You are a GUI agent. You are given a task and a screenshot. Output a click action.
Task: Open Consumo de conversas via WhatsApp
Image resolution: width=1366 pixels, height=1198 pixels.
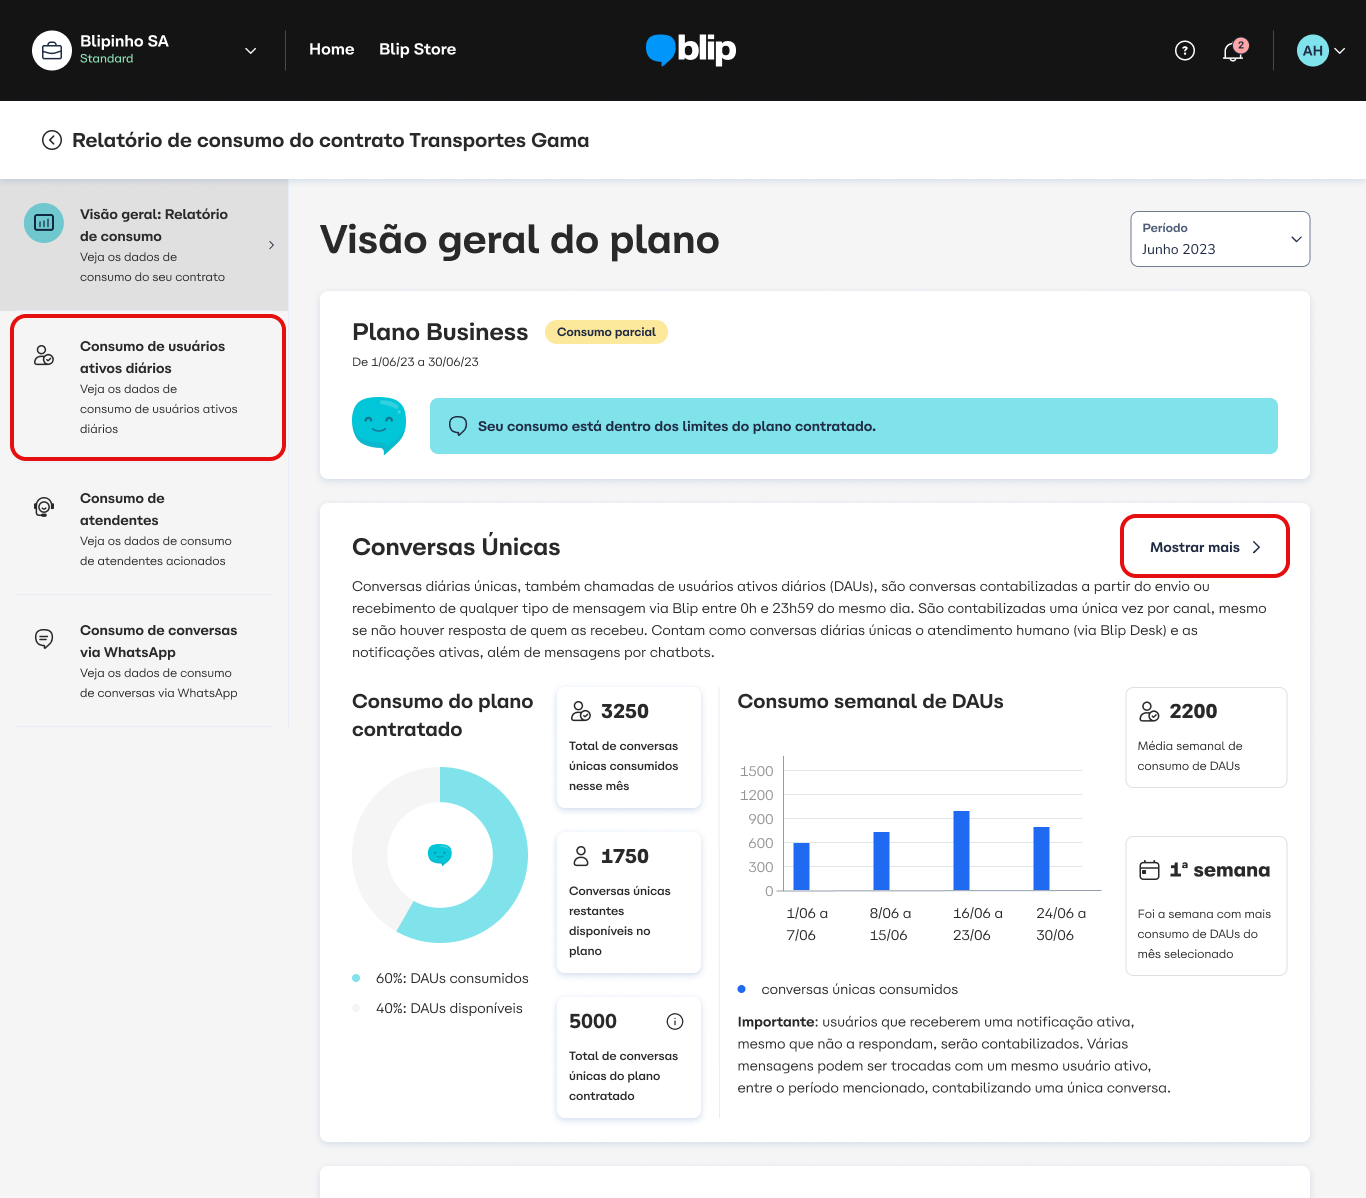pyautogui.click(x=144, y=661)
